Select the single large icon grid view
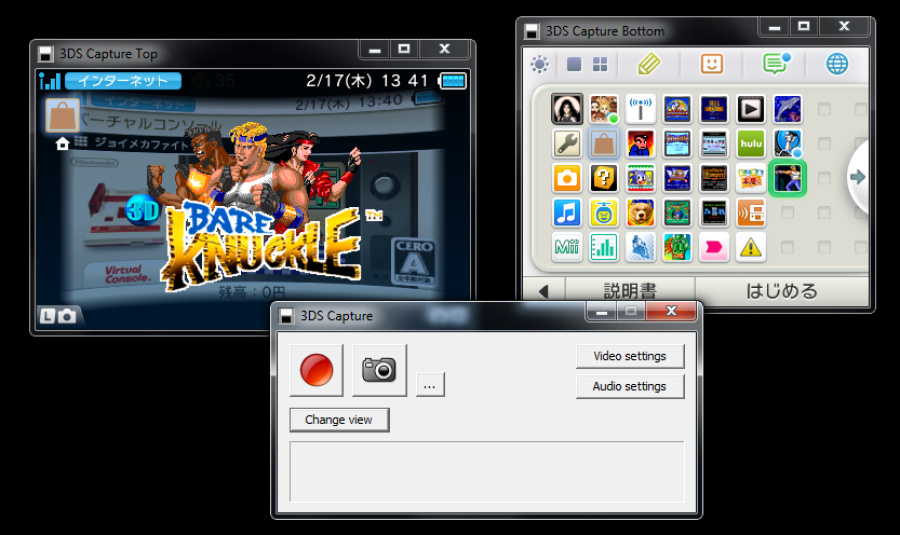The height and width of the screenshot is (535, 900). (574, 64)
